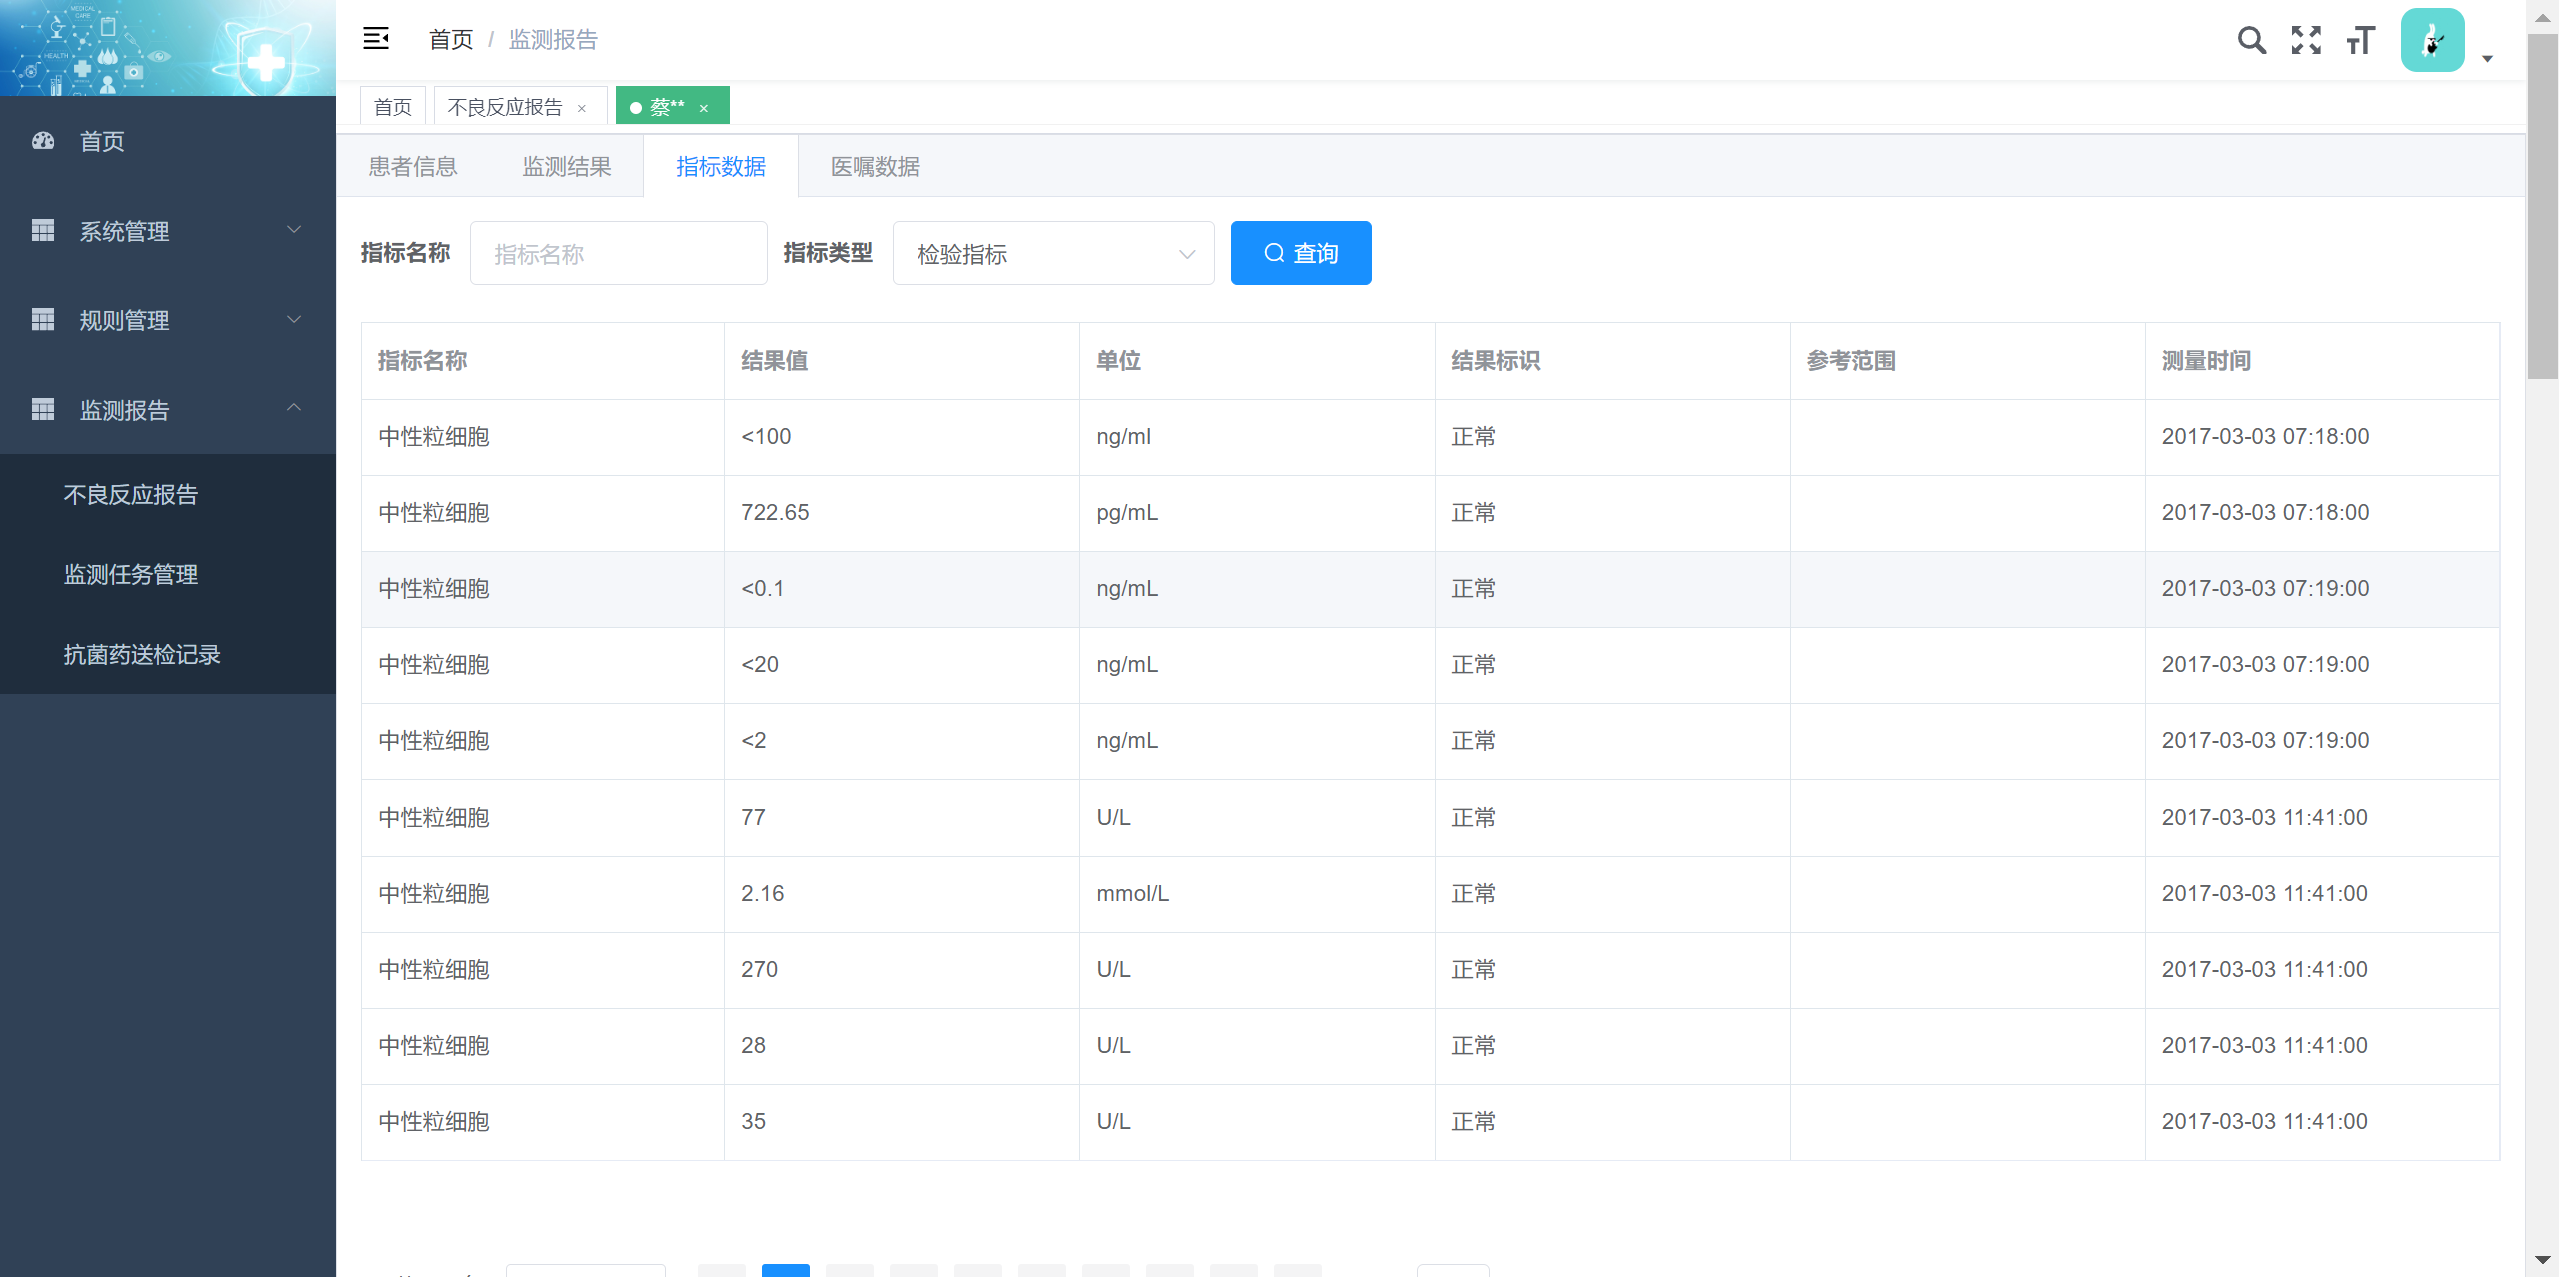Click the dashboard icon beside 首页
This screenshot has width=2559, height=1277.
coord(42,141)
